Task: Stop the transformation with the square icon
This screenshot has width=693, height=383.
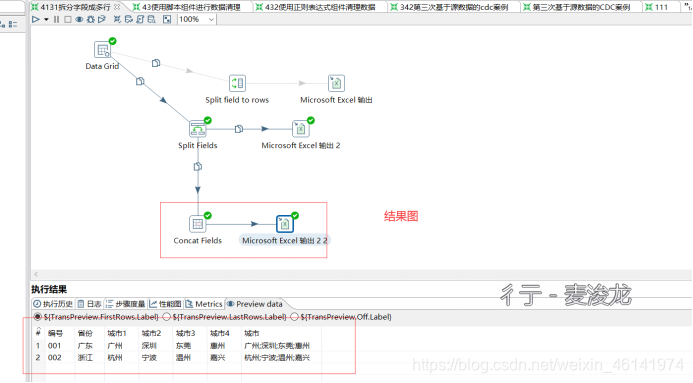Action: (x=68, y=19)
